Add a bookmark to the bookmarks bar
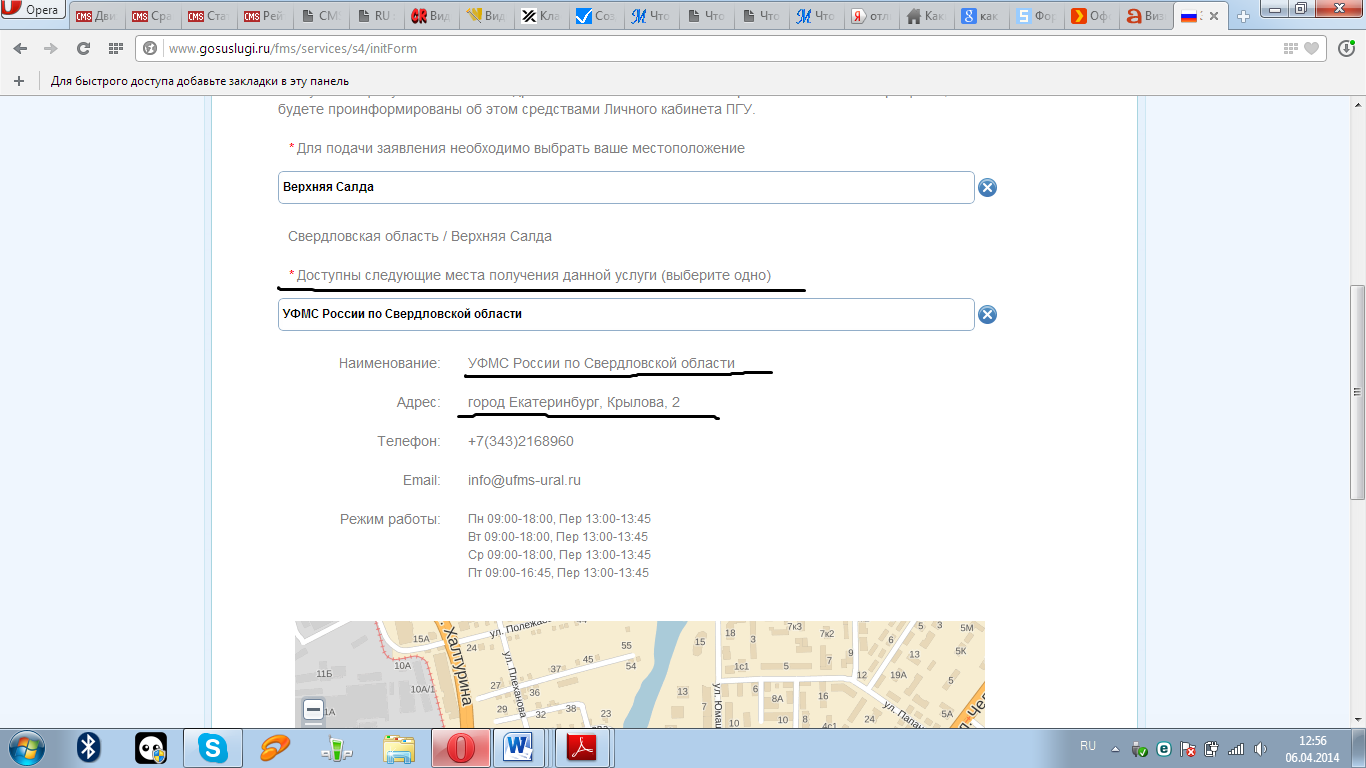This screenshot has height=768, width=1366. (x=18, y=81)
